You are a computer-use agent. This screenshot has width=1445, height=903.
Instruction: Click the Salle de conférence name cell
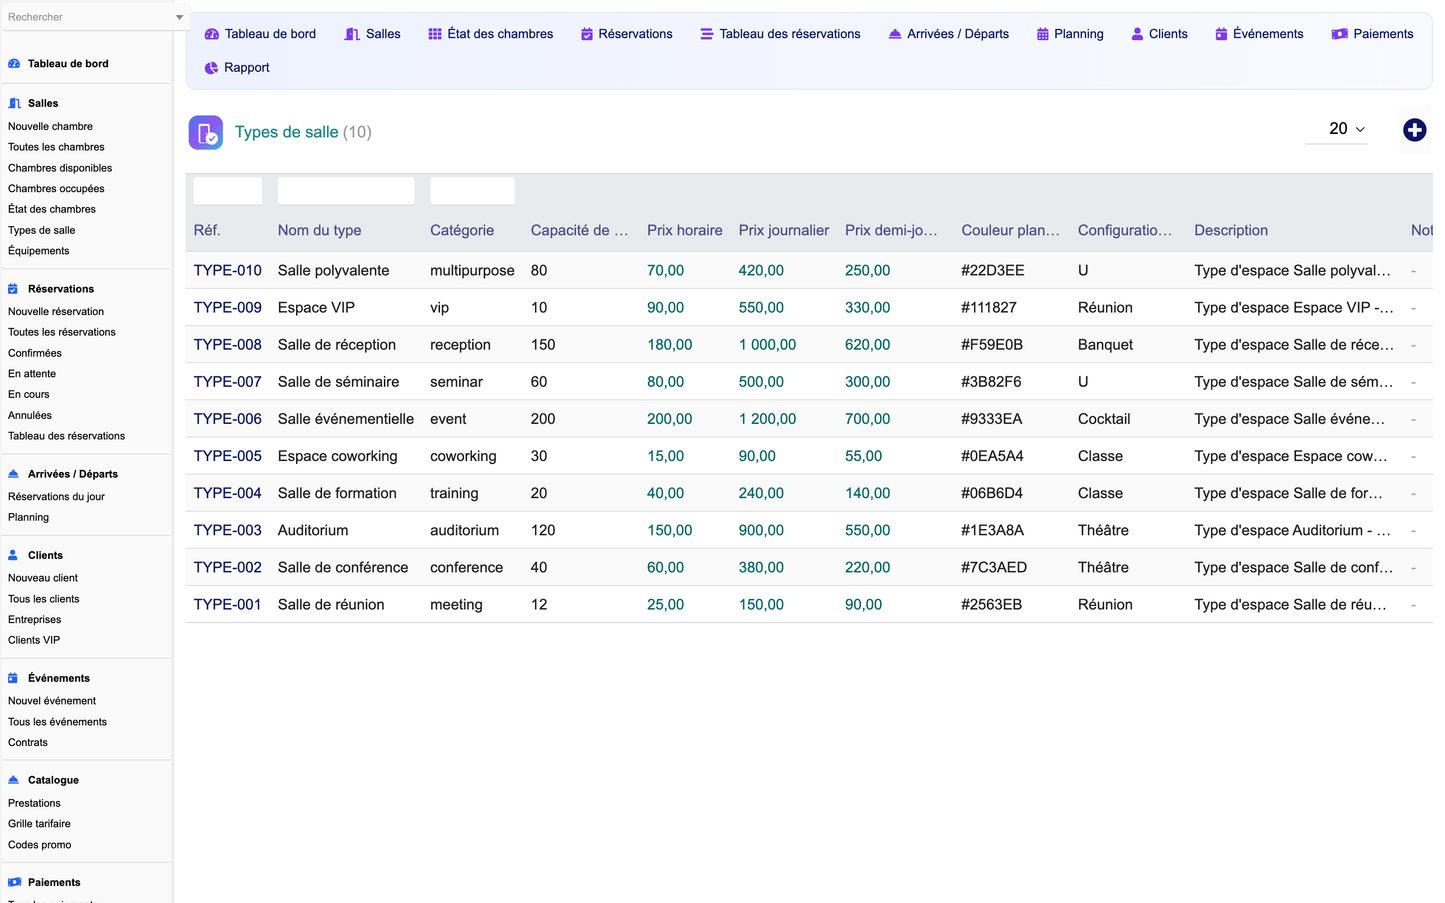click(343, 568)
